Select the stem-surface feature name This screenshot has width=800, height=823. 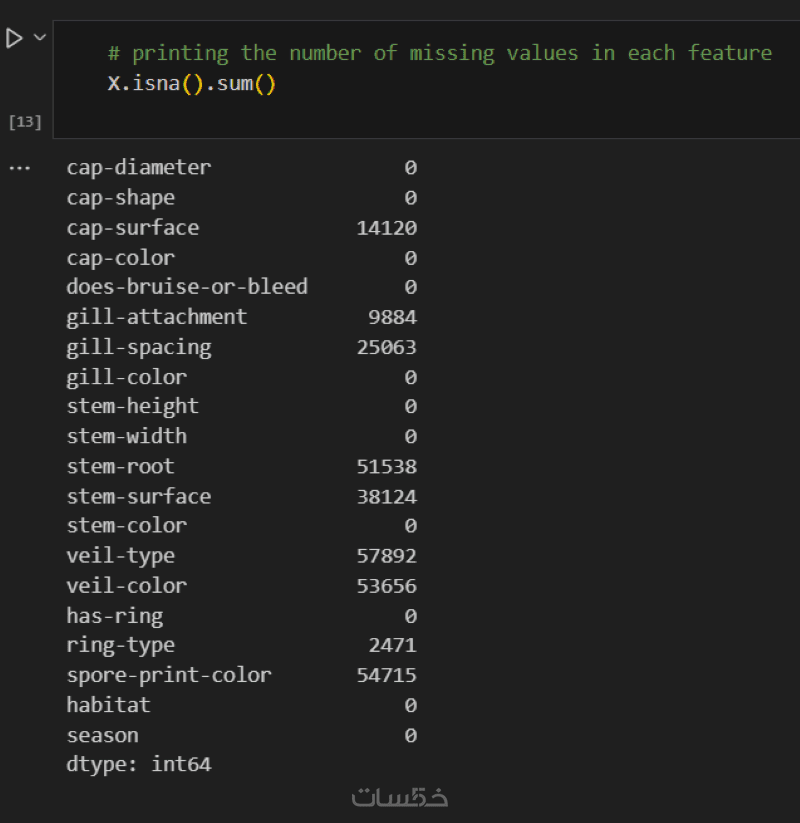click(x=139, y=496)
